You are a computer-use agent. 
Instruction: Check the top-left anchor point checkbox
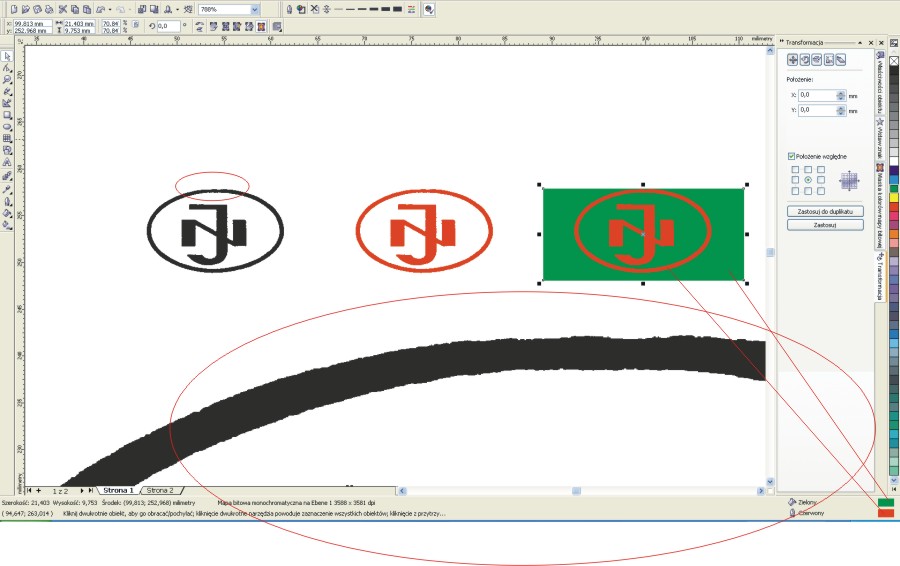coord(796,169)
